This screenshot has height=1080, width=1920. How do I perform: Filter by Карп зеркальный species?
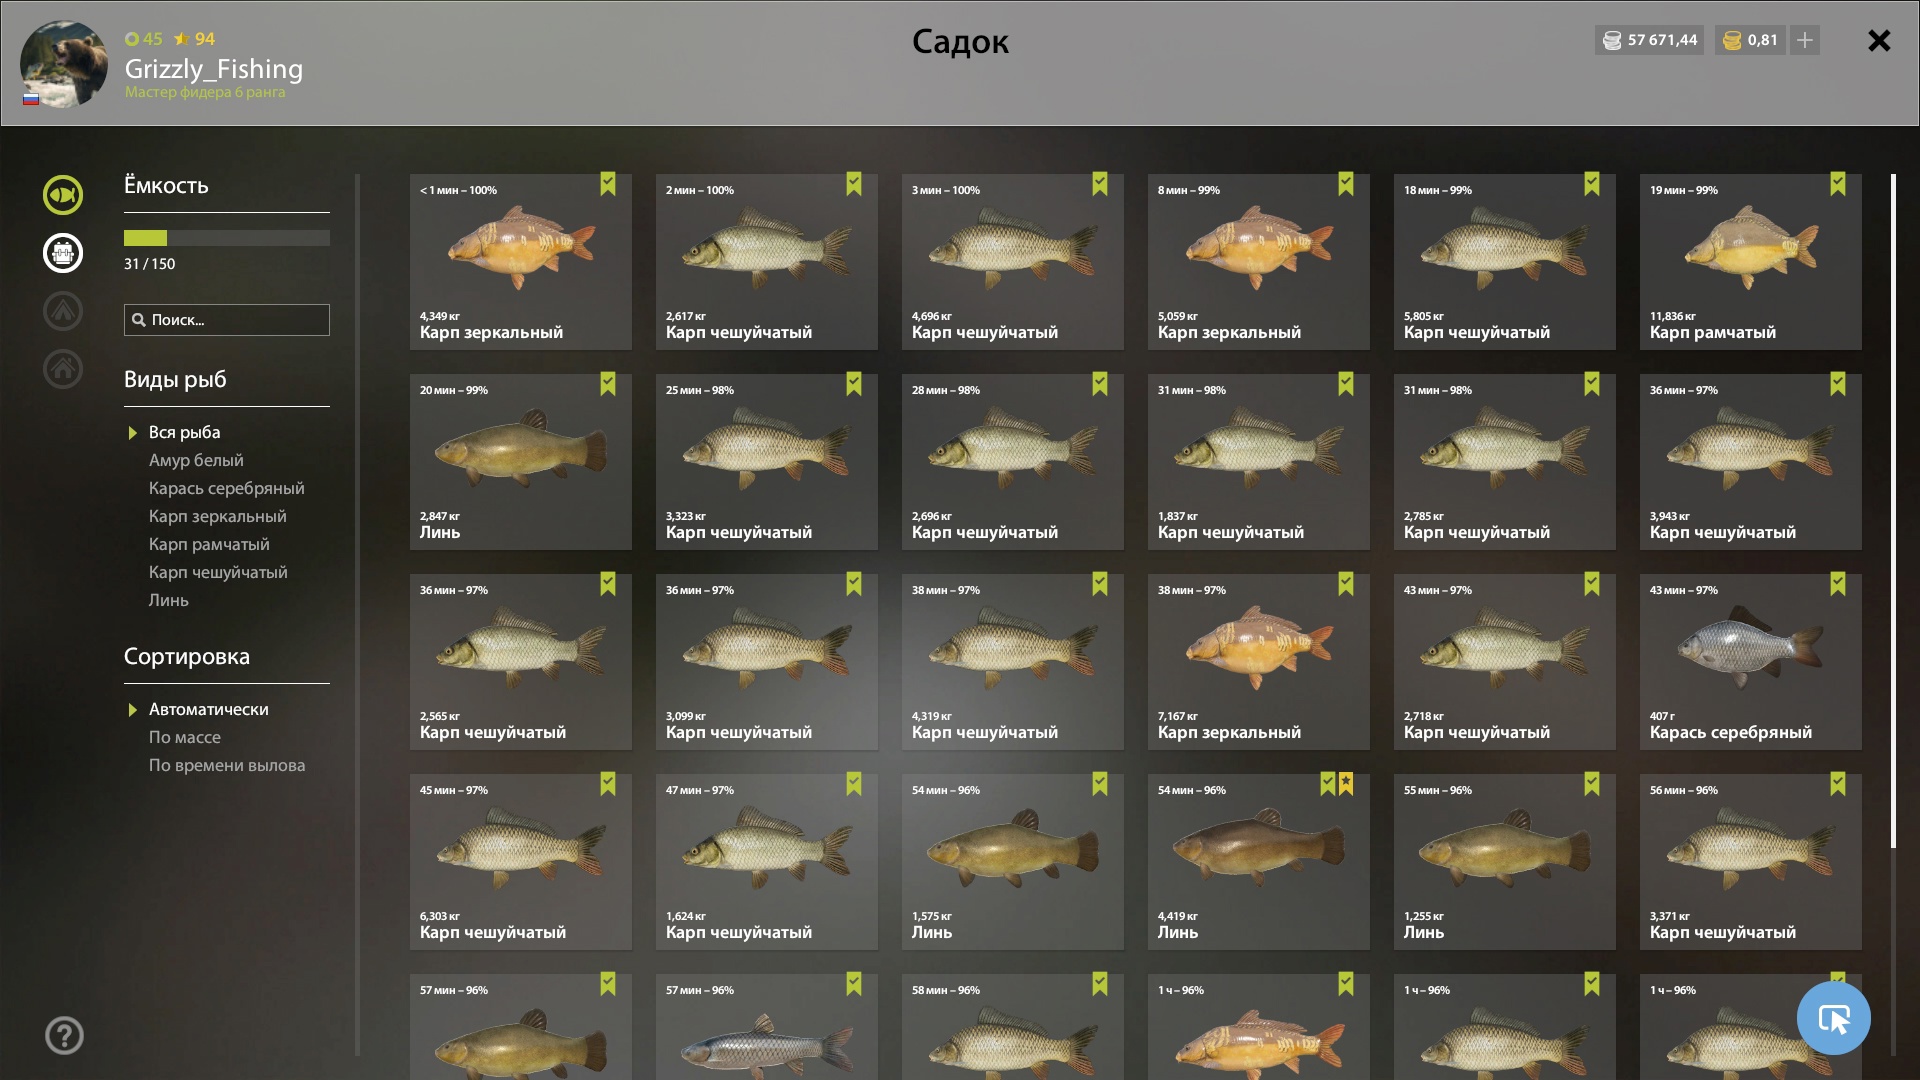point(218,516)
